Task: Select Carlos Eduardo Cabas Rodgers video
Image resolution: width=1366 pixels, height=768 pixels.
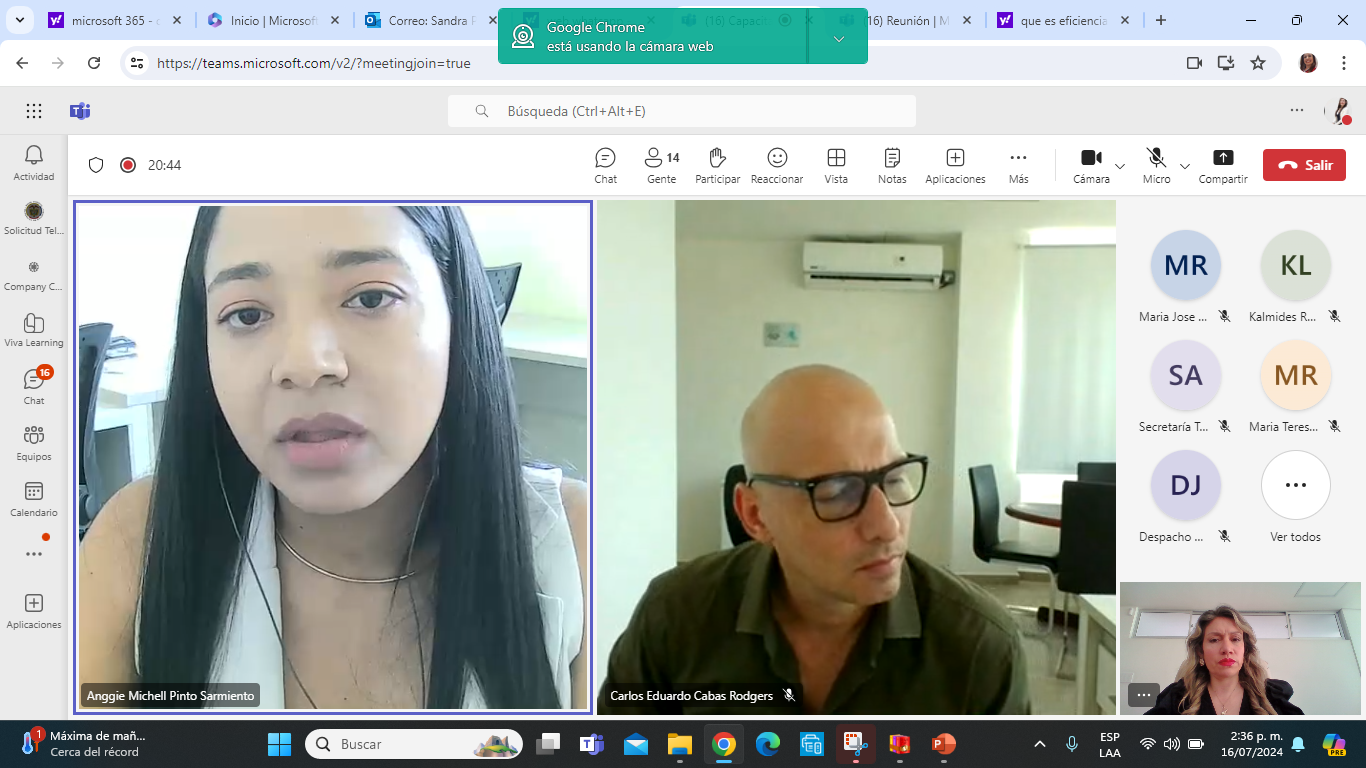Action: (856, 457)
